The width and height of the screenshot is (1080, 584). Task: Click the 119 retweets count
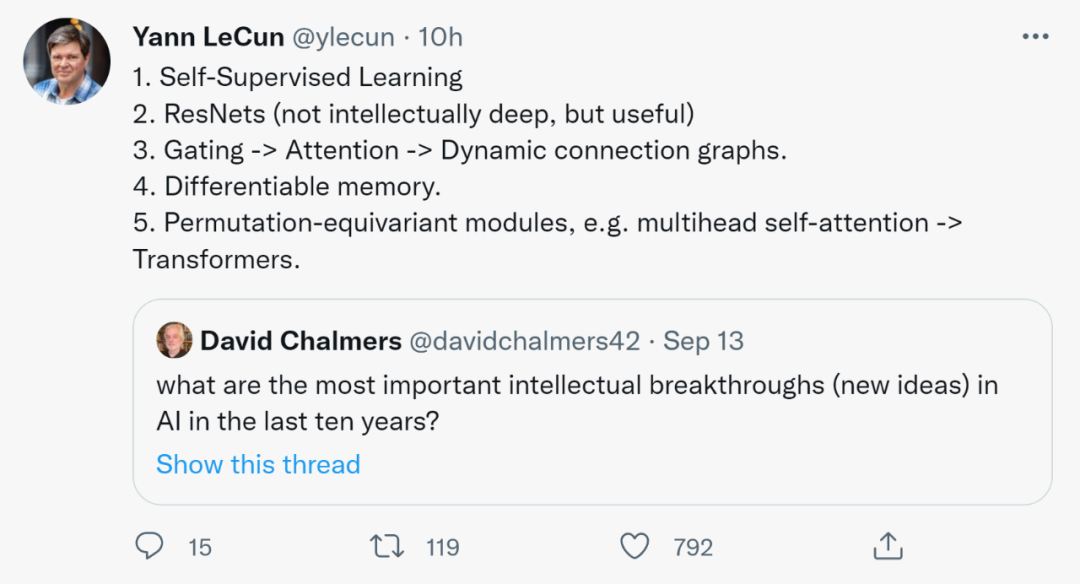[442, 547]
